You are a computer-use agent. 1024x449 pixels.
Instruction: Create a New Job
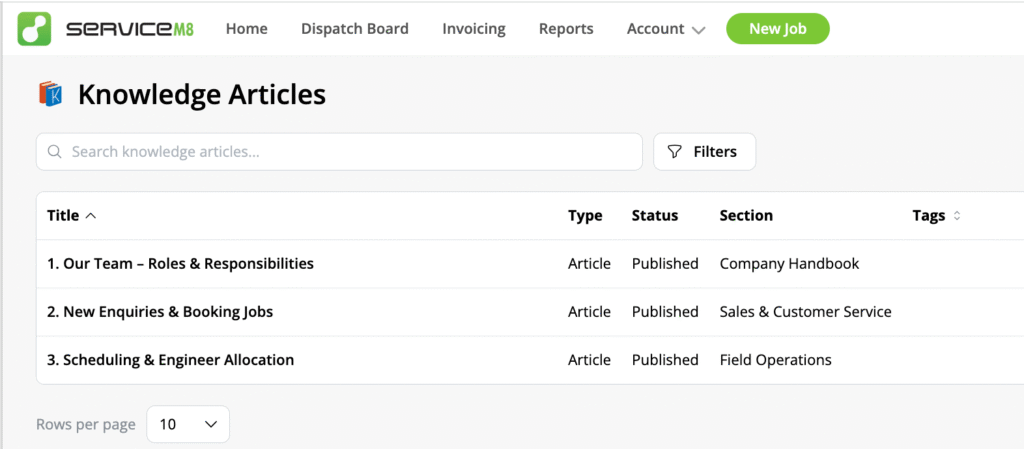pos(778,29)
